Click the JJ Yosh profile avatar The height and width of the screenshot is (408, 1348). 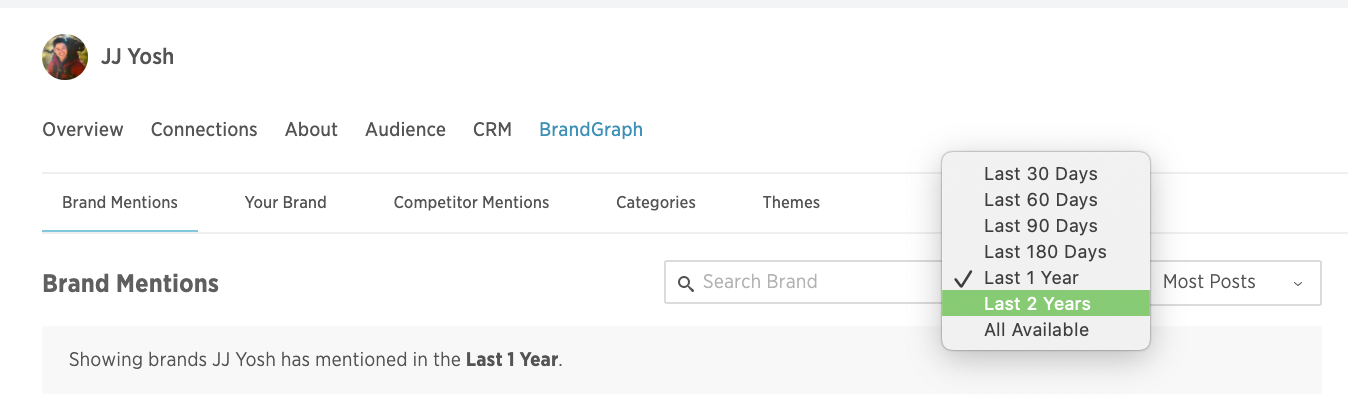point(65,57)
